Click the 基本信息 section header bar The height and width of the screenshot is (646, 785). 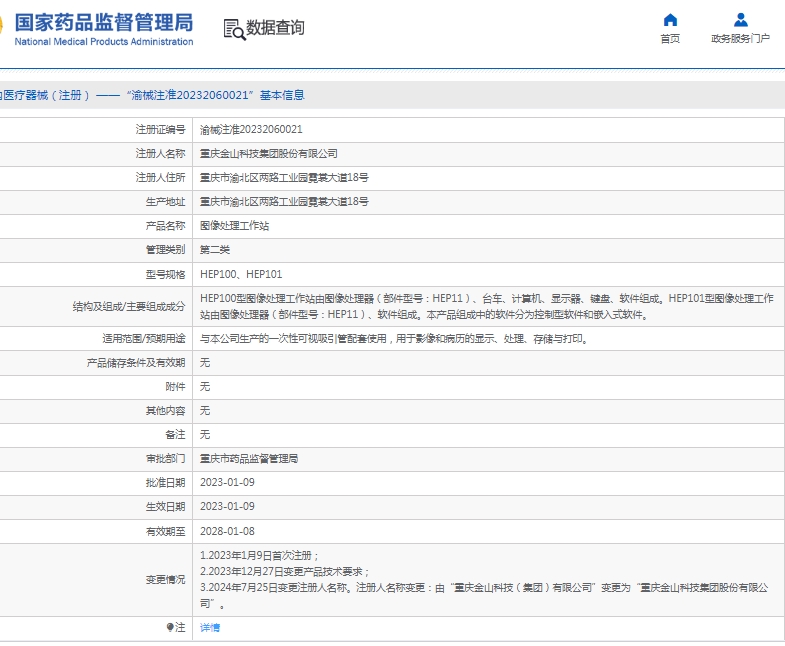(392, 95)
